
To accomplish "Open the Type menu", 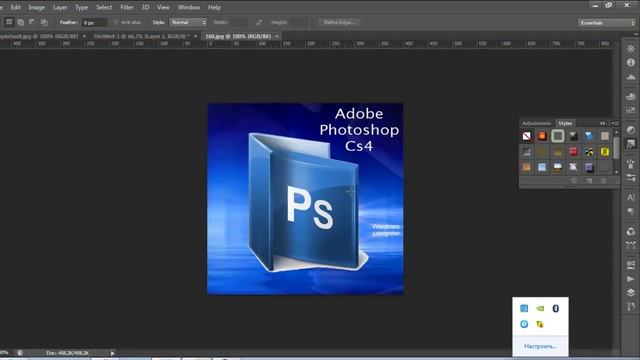I will (81, 7).
